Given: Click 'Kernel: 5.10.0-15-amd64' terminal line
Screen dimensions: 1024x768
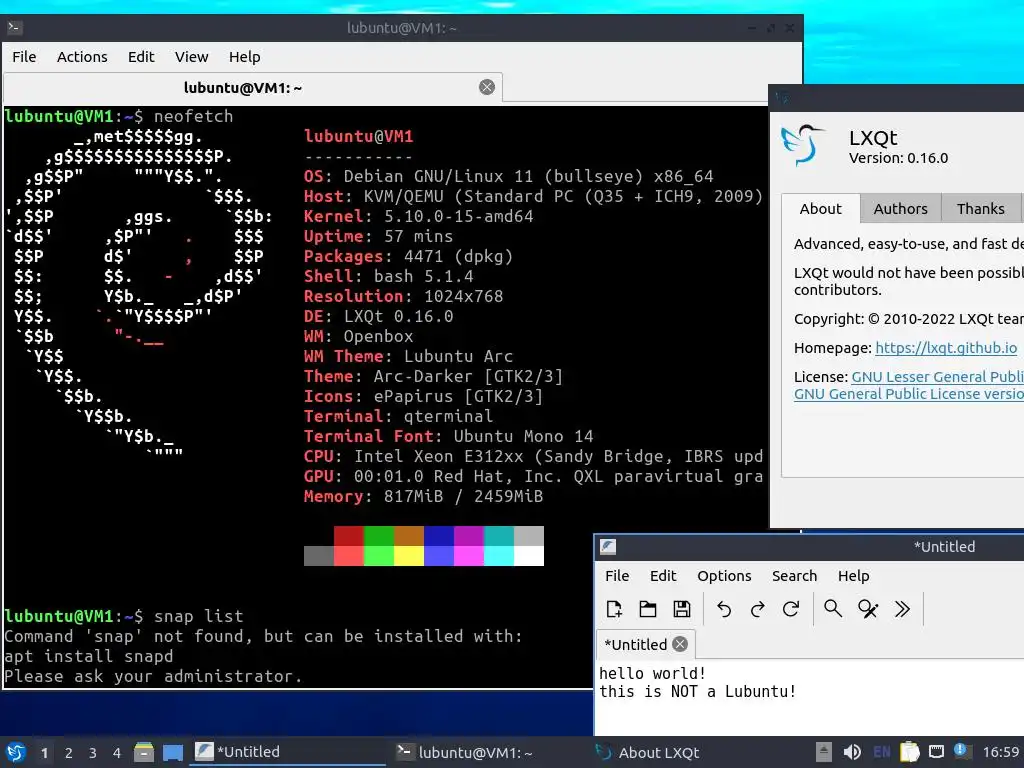Looking at the screenshot, I should tap(419, 216).
